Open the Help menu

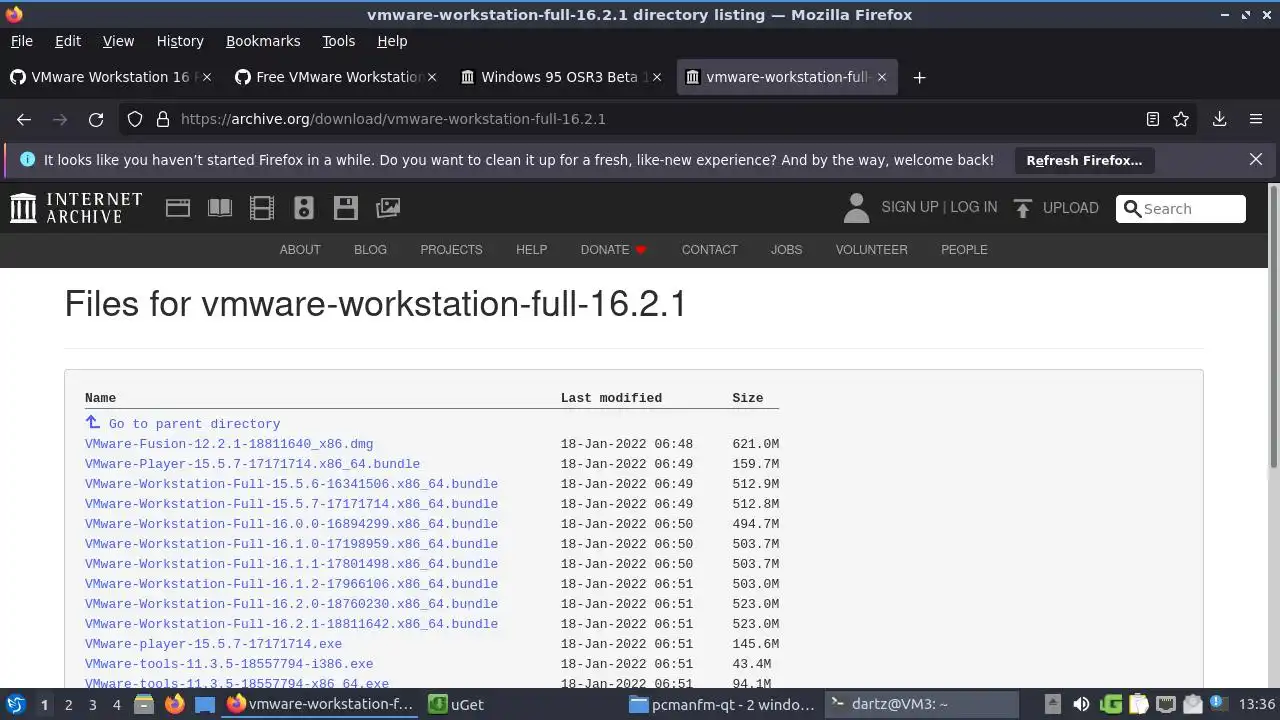(x=392, y=41)
